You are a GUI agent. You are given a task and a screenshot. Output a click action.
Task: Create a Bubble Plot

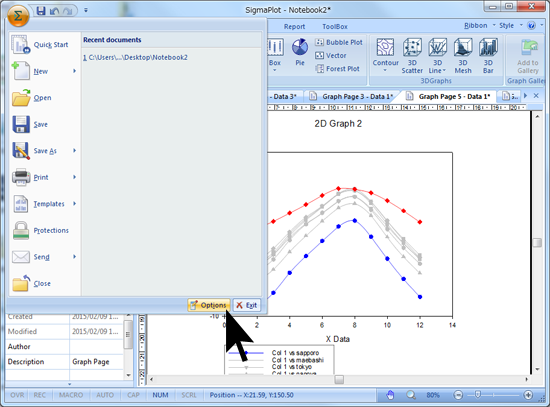pyautogui.click(x=339, y=42)
